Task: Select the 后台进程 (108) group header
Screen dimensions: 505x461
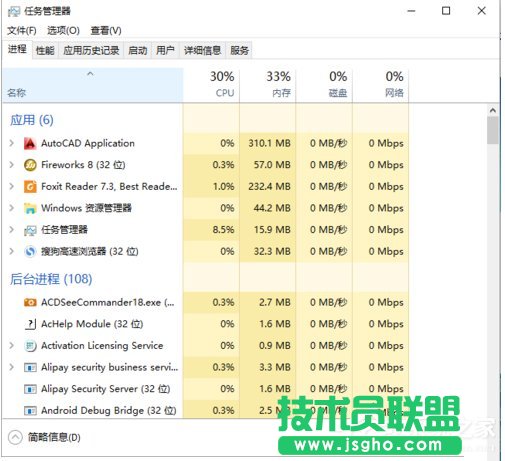Action: click(51, 279)
